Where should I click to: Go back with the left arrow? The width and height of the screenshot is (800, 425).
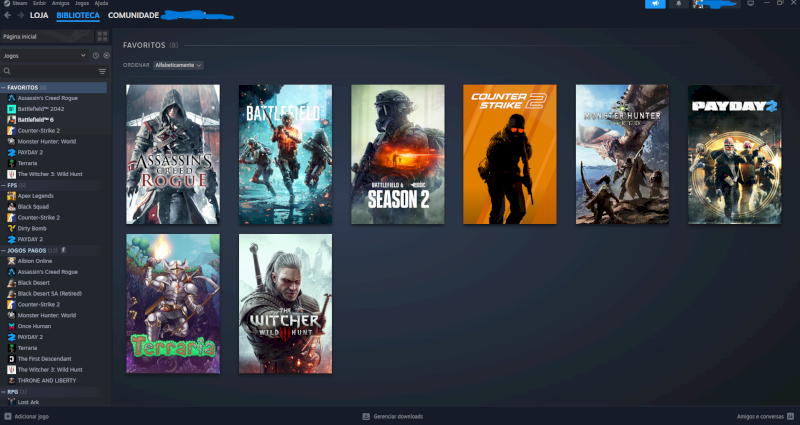(x=8, y=15)
